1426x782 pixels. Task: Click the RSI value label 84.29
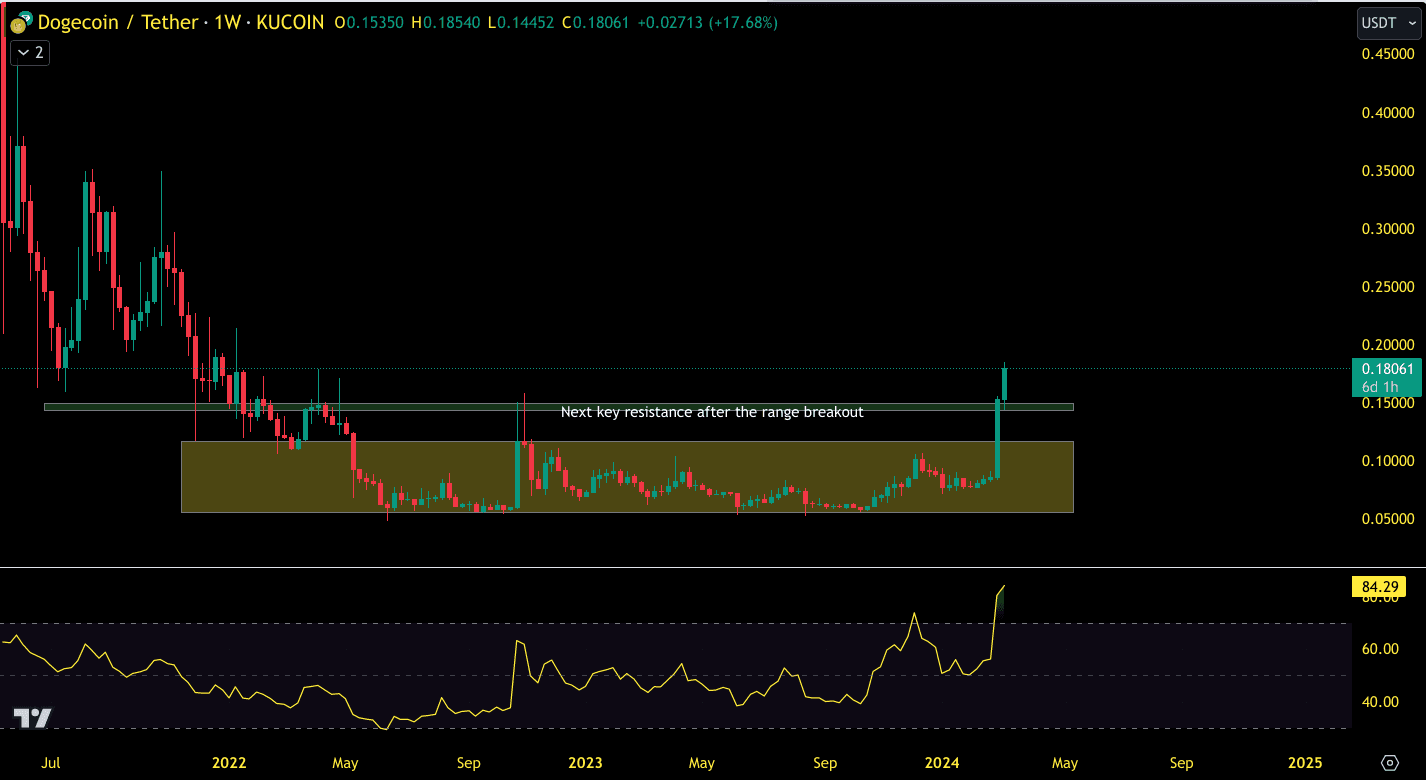(x=1378, y=587)
